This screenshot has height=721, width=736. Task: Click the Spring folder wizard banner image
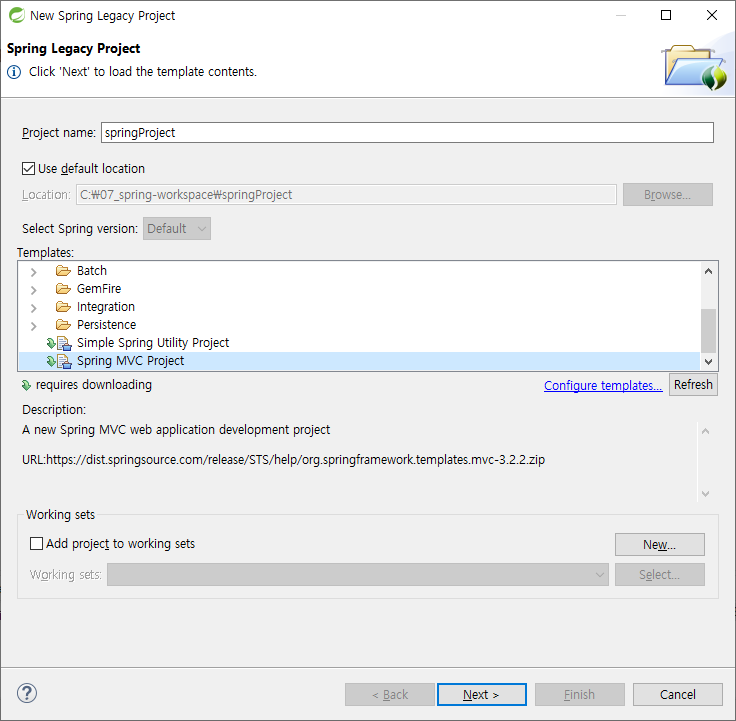point(695,67)
